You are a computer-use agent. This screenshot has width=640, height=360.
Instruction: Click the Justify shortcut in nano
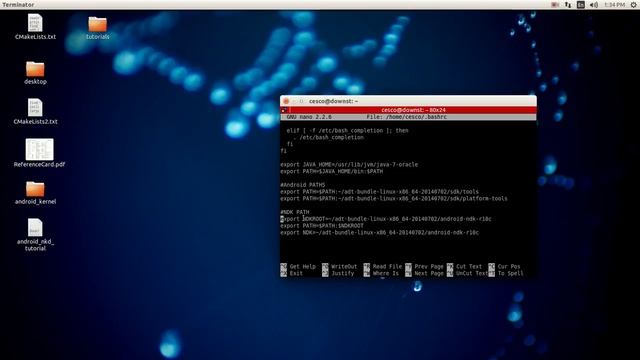[338, 273]
